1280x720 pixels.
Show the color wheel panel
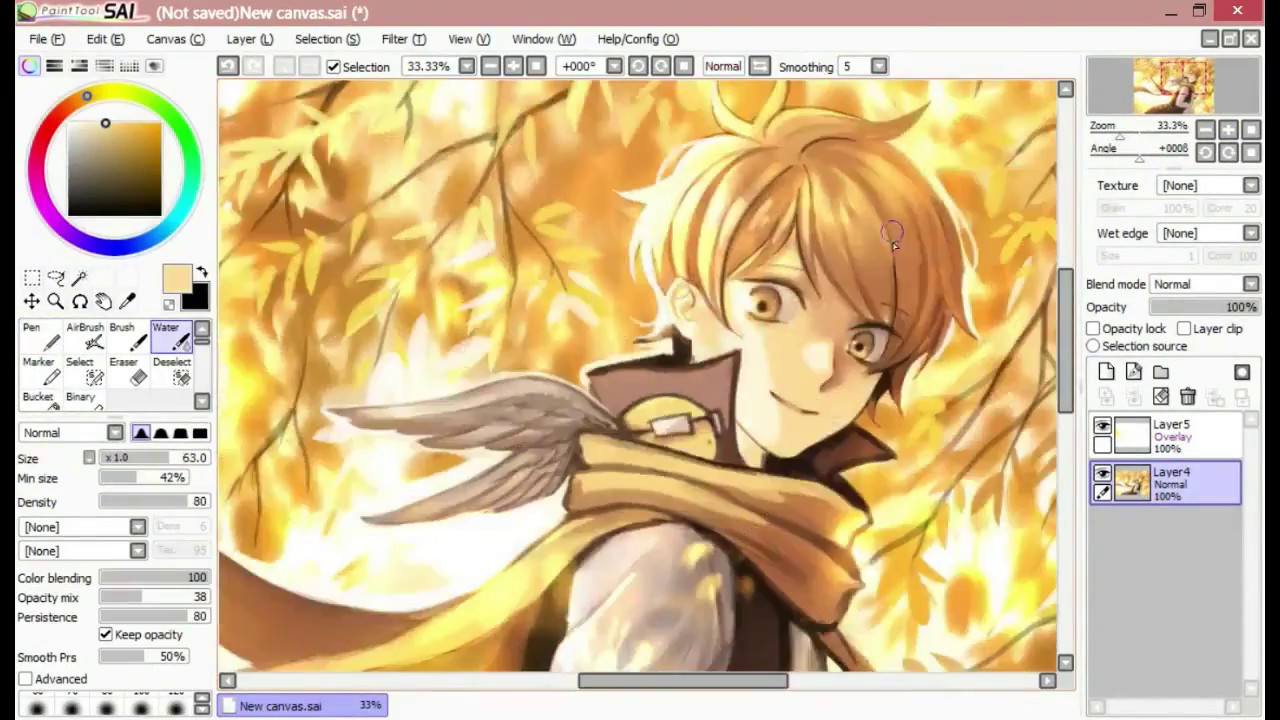(30, 66)
